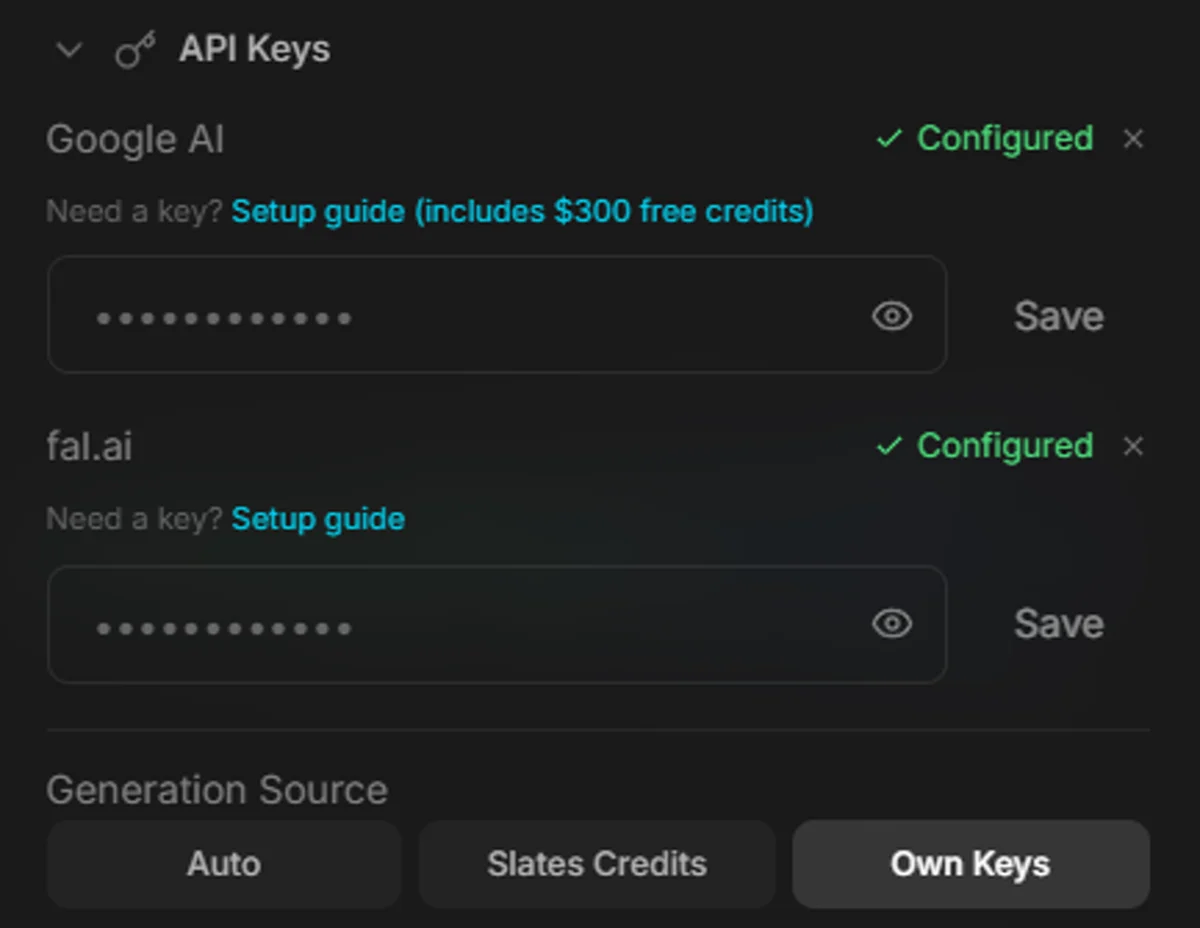Click the key icon beside API Keys

click(135, 50)
